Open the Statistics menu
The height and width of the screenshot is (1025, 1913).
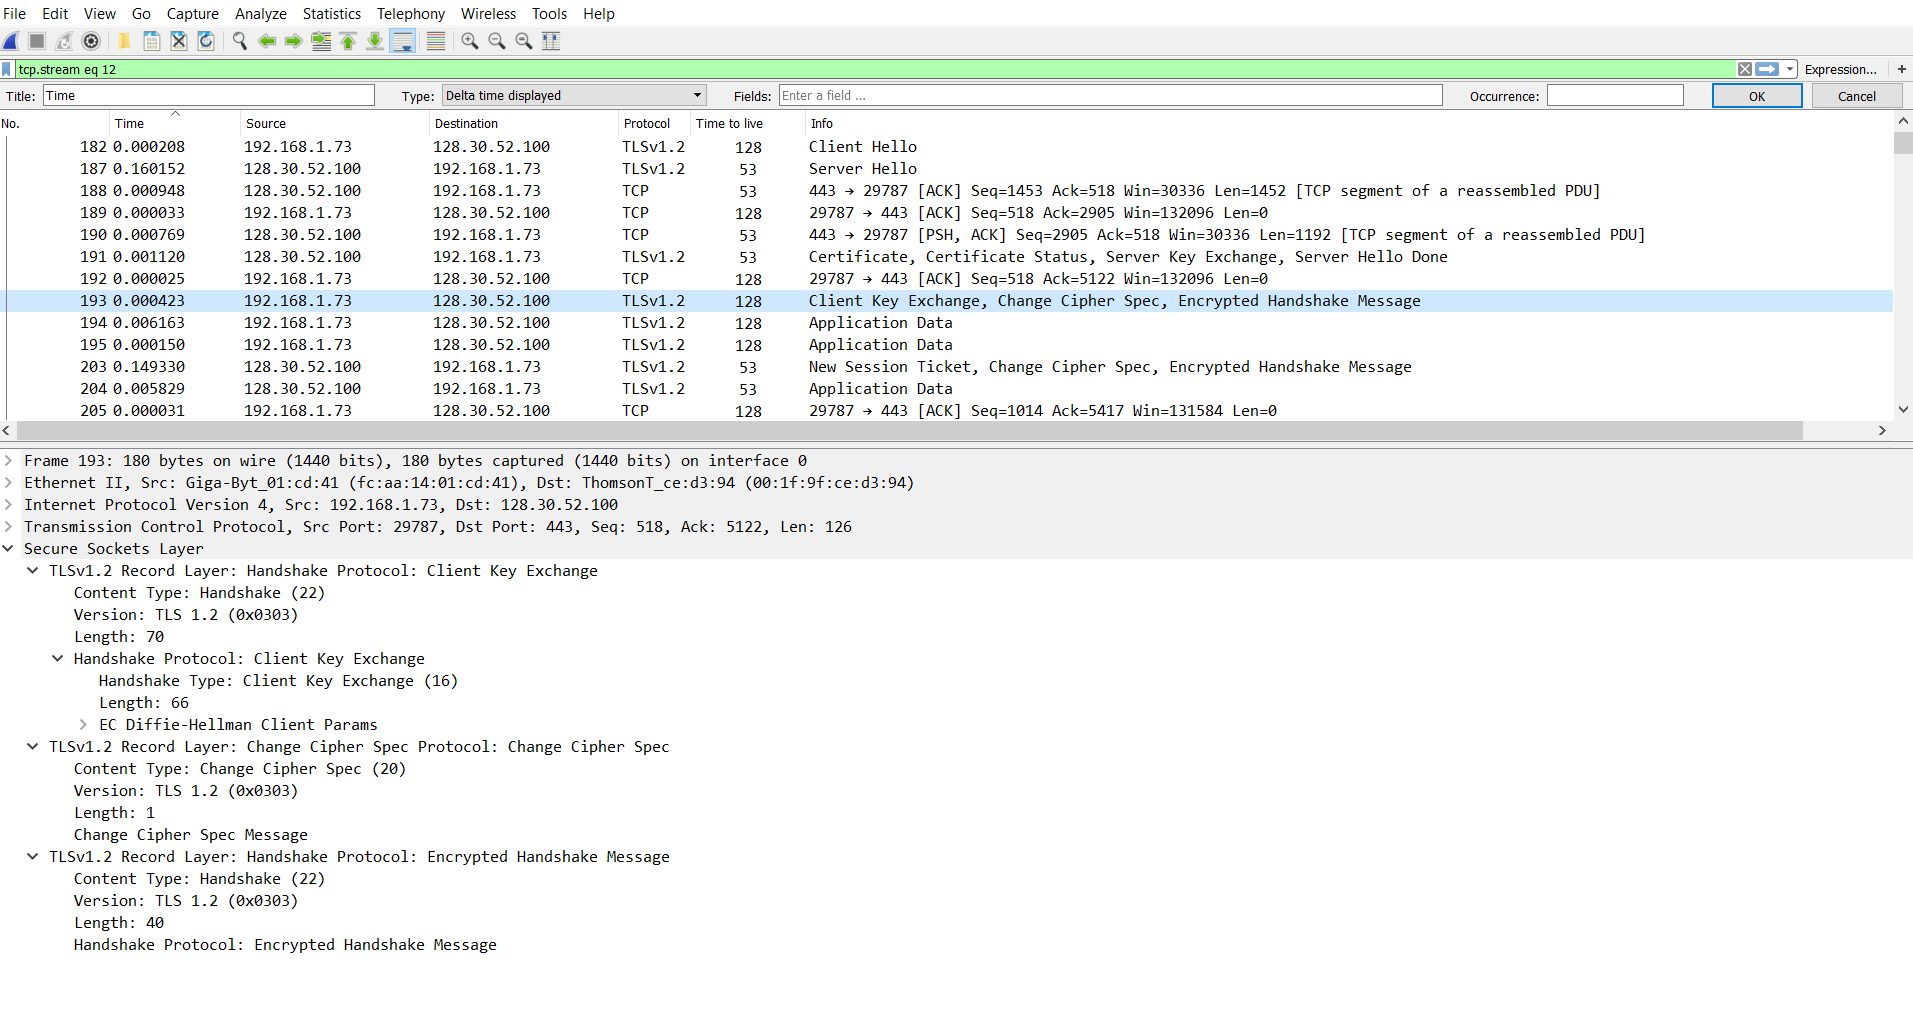(x=332, y=14)
